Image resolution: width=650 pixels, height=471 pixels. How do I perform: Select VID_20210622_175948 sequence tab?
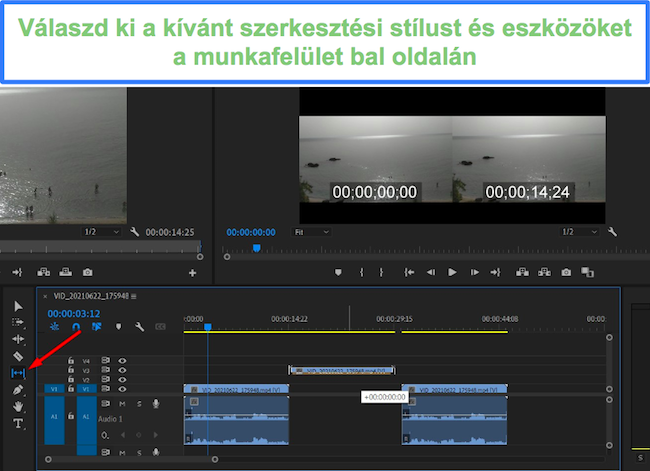tap(91, 296)
